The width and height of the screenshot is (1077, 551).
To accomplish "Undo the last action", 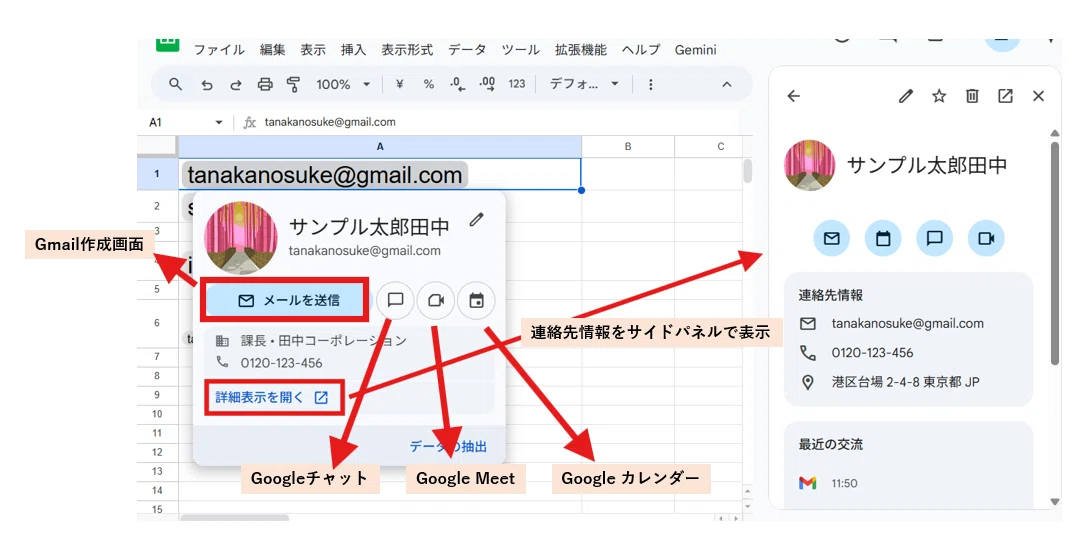I will pyautogui.click(x=206, y=85).
